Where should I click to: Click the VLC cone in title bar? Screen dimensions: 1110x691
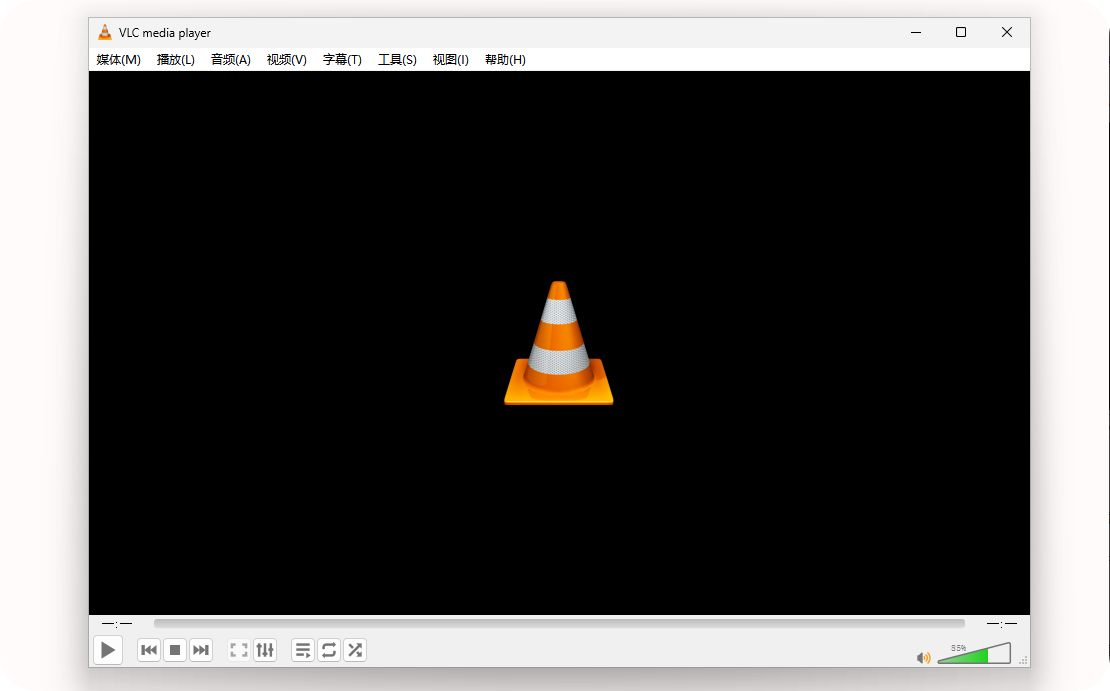pos(105,33)
